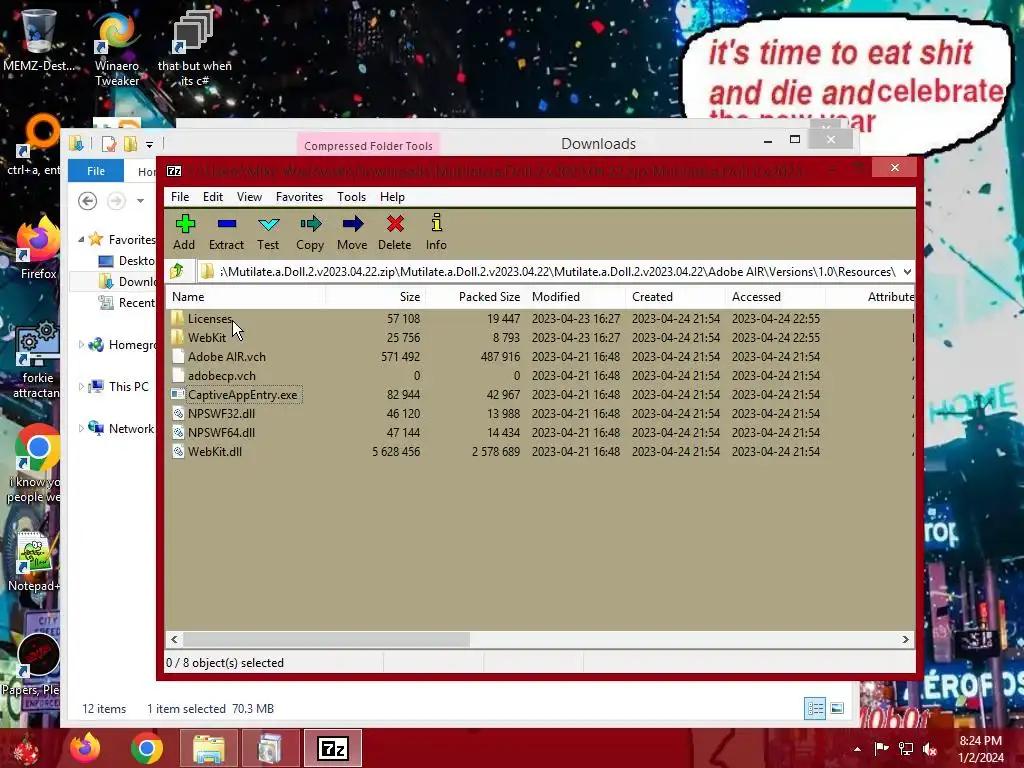Expand the This PC tree node
Viewport: 1024px width, 768px height.
81,387
